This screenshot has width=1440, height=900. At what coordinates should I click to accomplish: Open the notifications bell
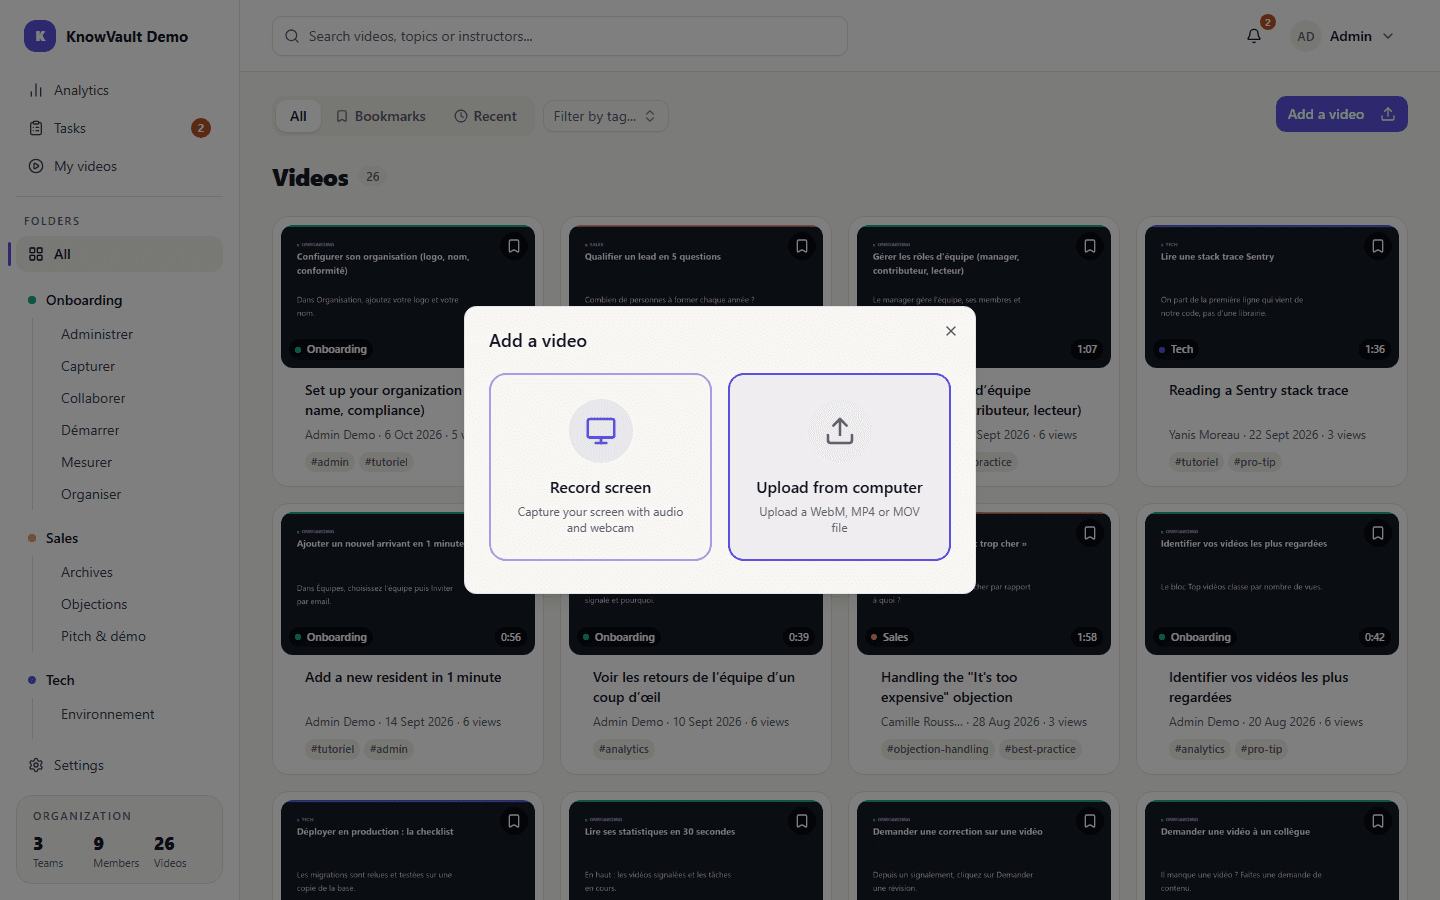(x=1254, y=36)
